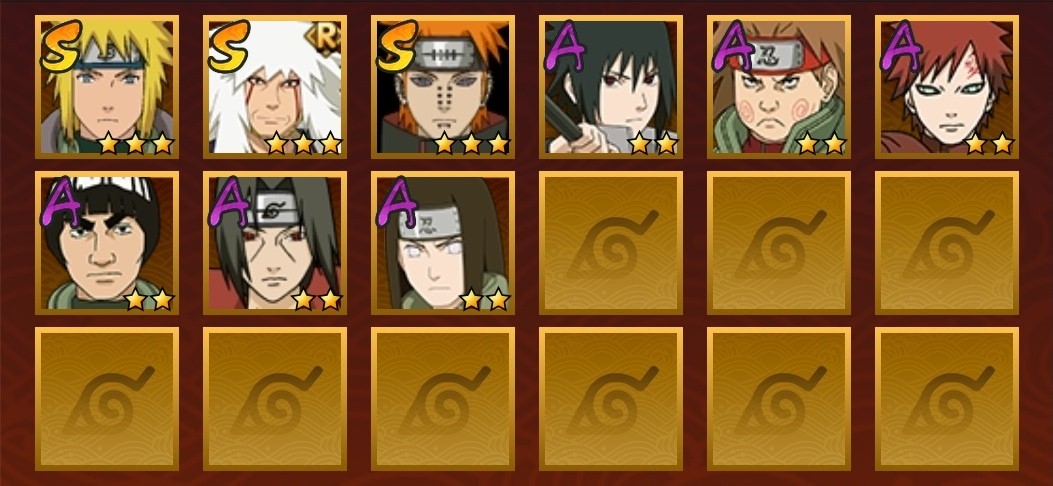Viewport: 1053px width, 486px height.
Task: Select Sasuke holding a sword
Action: 610,87
